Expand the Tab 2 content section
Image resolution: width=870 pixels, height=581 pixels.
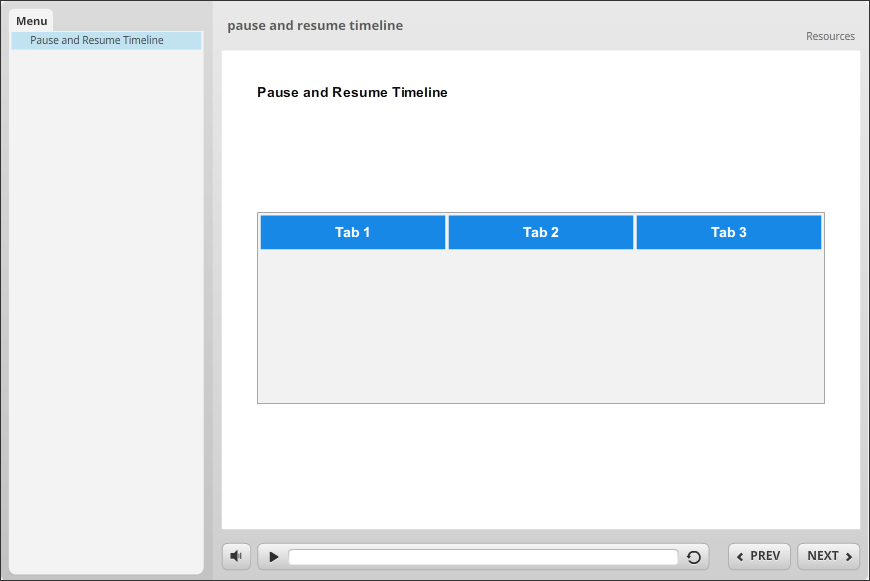(540, 231)
